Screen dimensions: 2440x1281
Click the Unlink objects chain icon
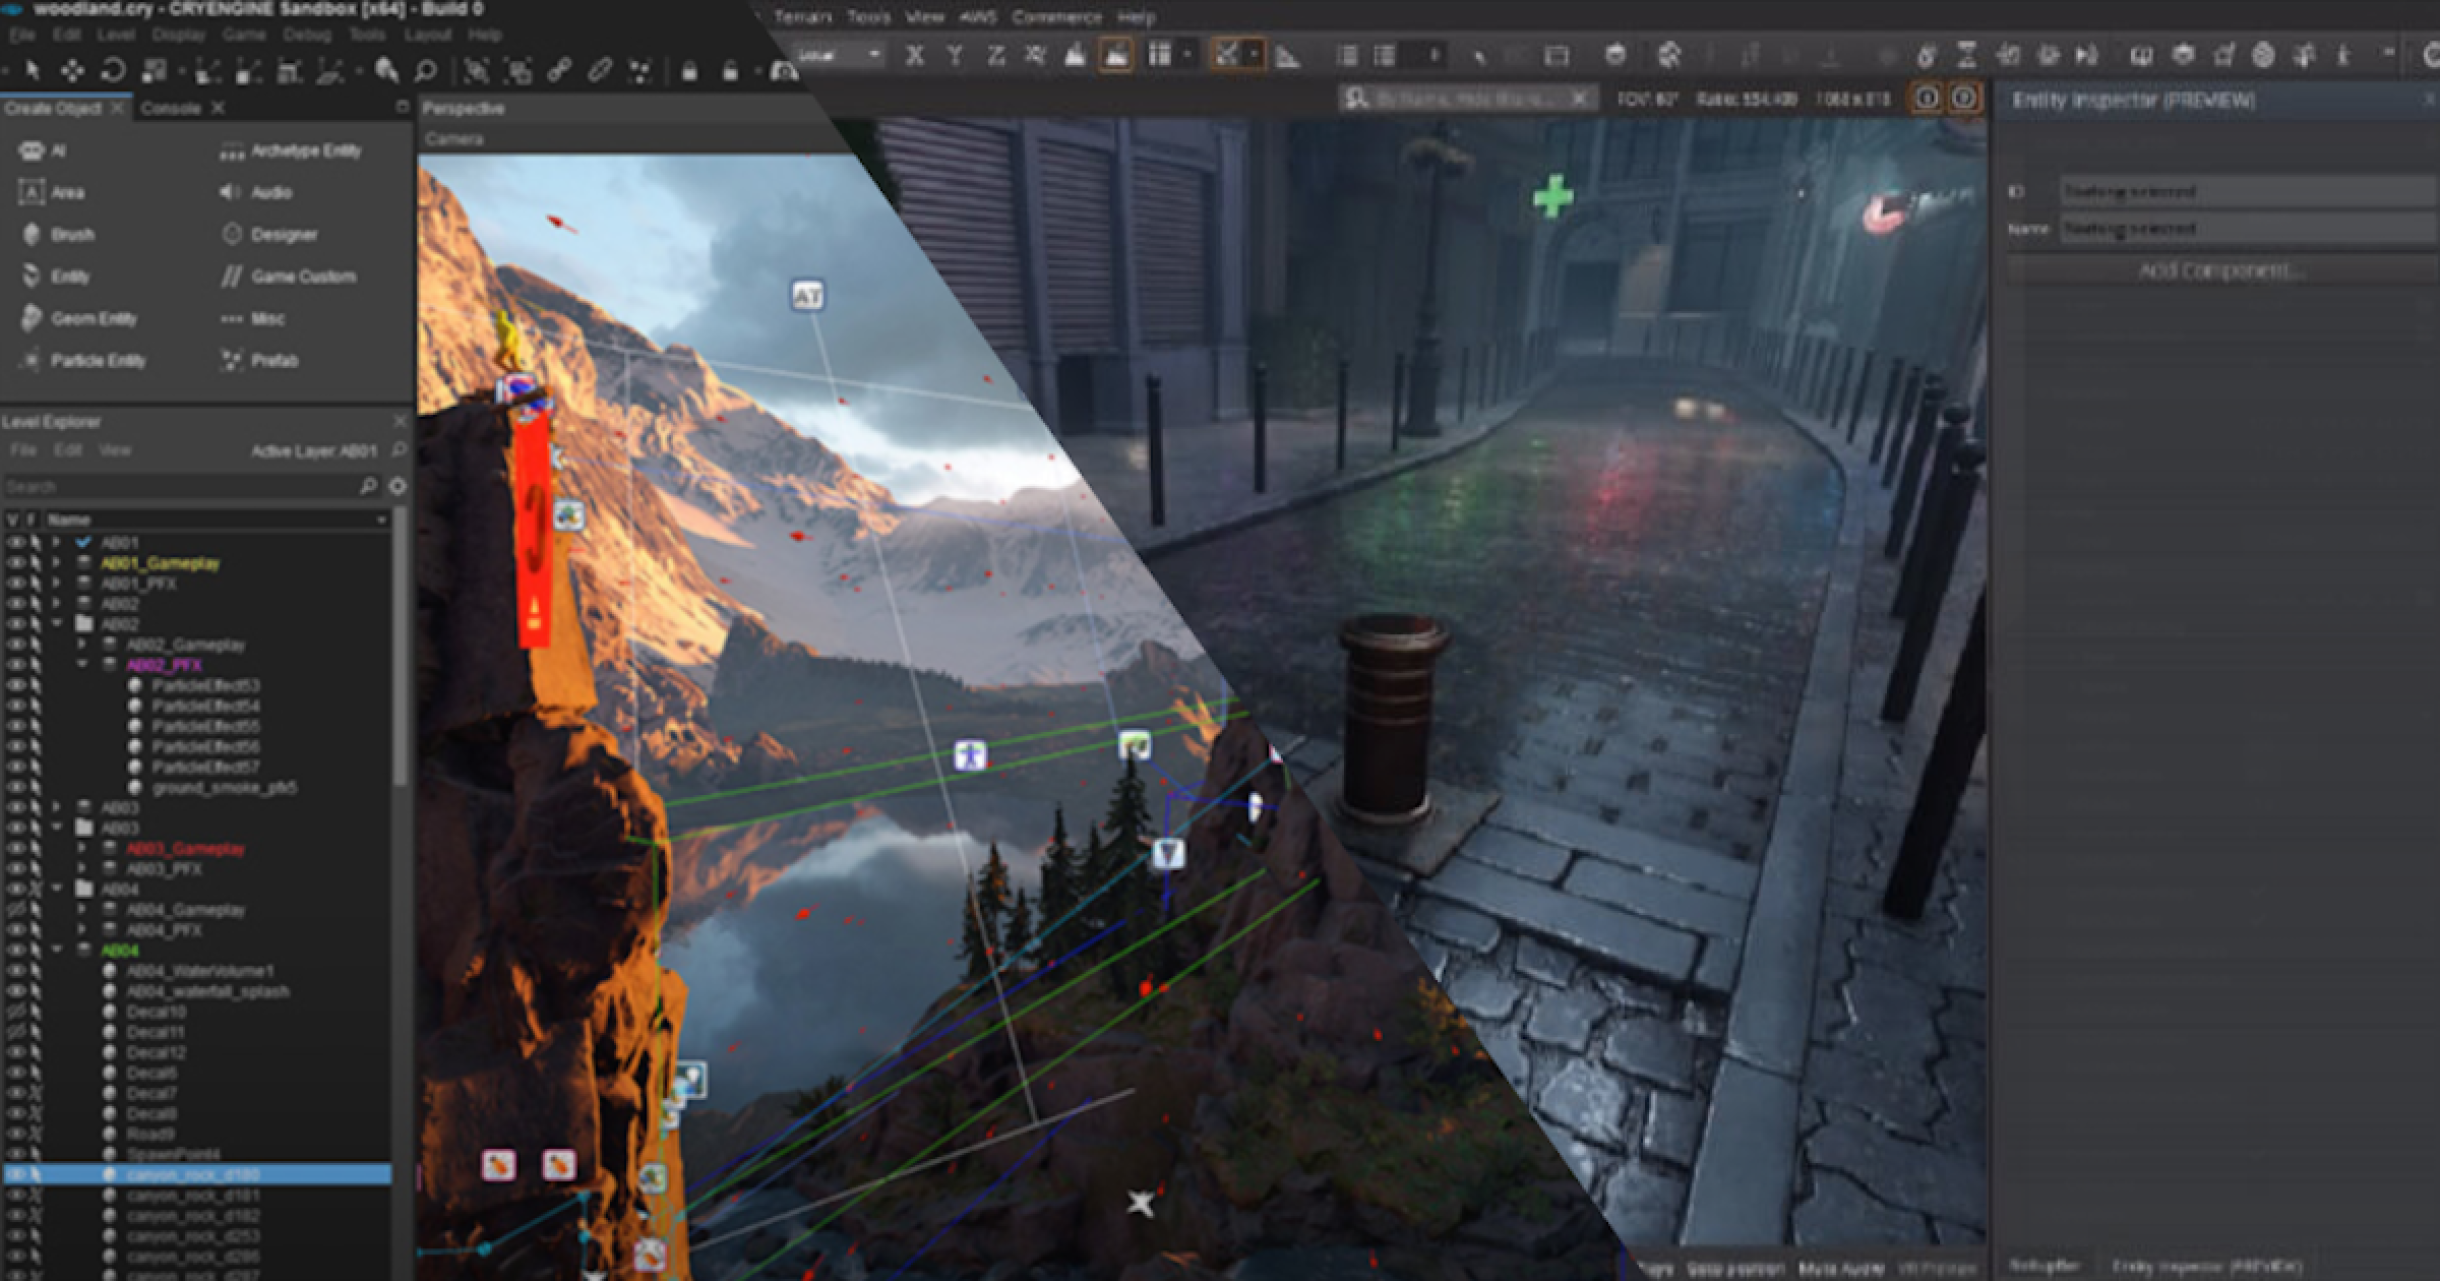[x=599, y=70]
